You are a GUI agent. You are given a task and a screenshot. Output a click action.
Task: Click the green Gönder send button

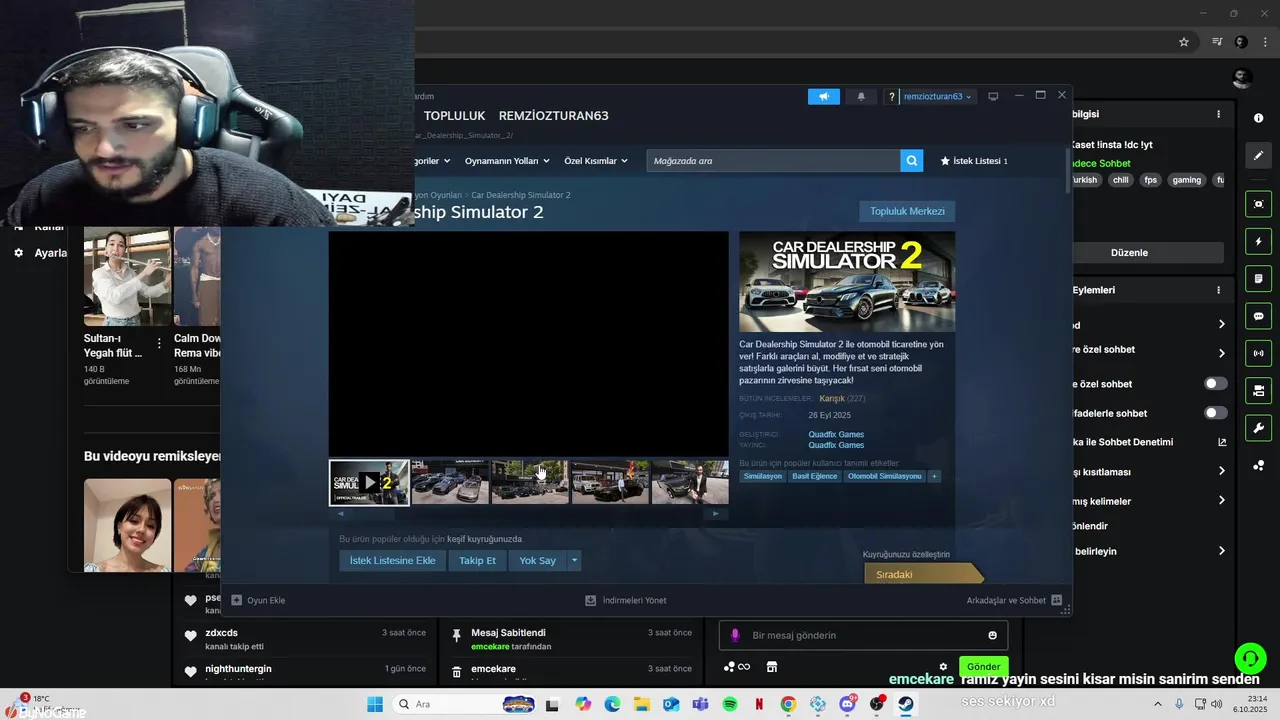click(x=983, y=667)
